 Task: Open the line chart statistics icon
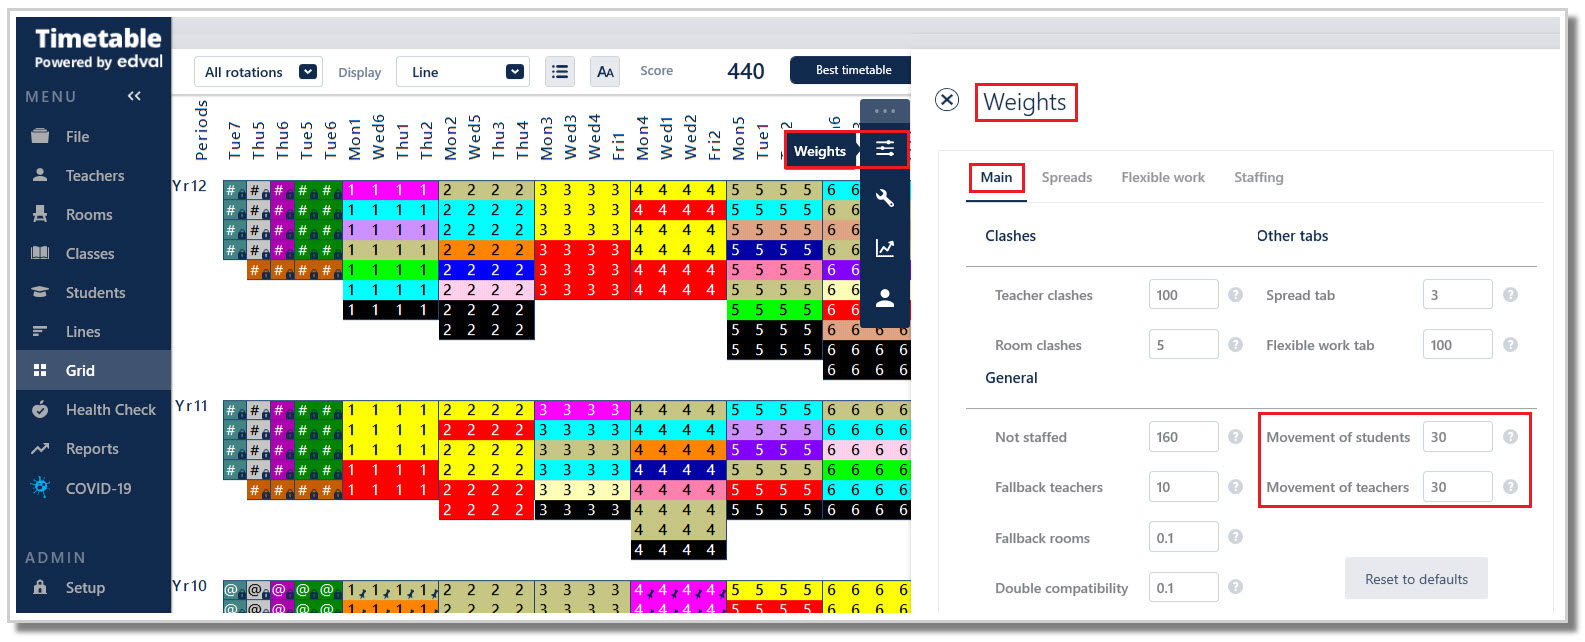click(x=885, y=248)
